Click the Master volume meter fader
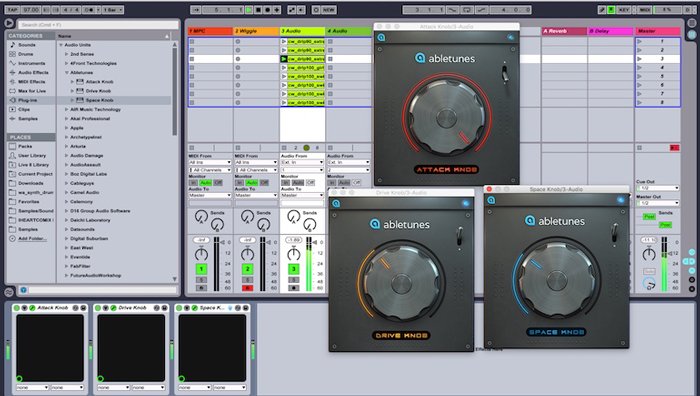The image size is (700, 396). (x=664, y=263)
